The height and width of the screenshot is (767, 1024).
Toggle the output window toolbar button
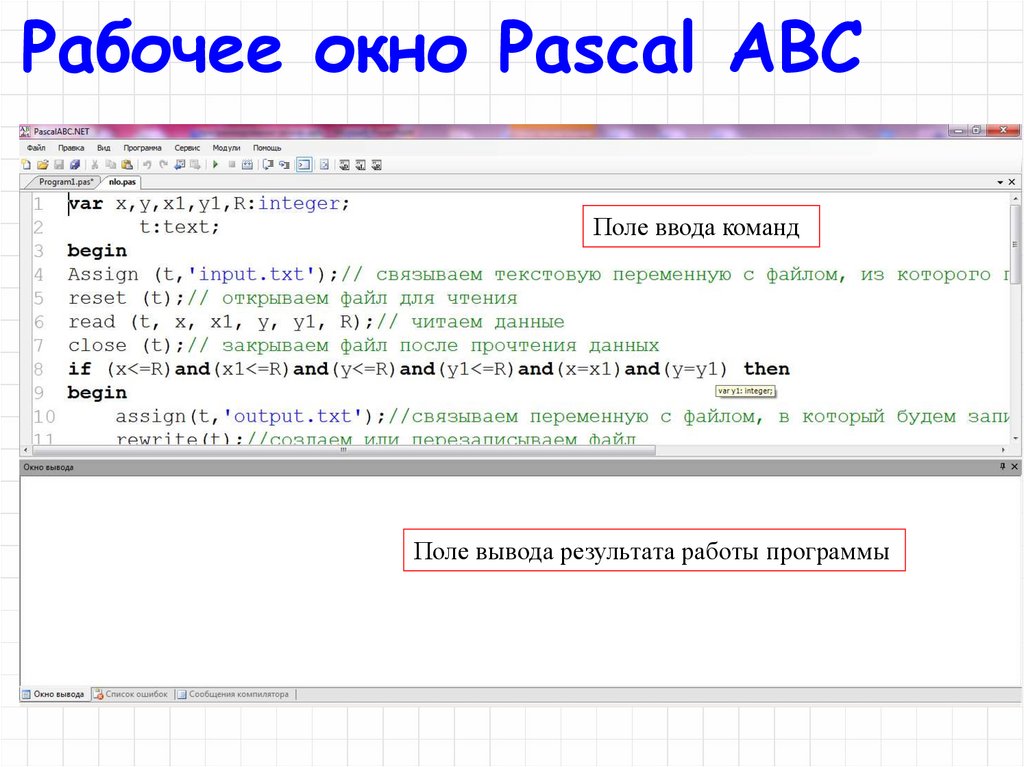[x=304, y=165]
